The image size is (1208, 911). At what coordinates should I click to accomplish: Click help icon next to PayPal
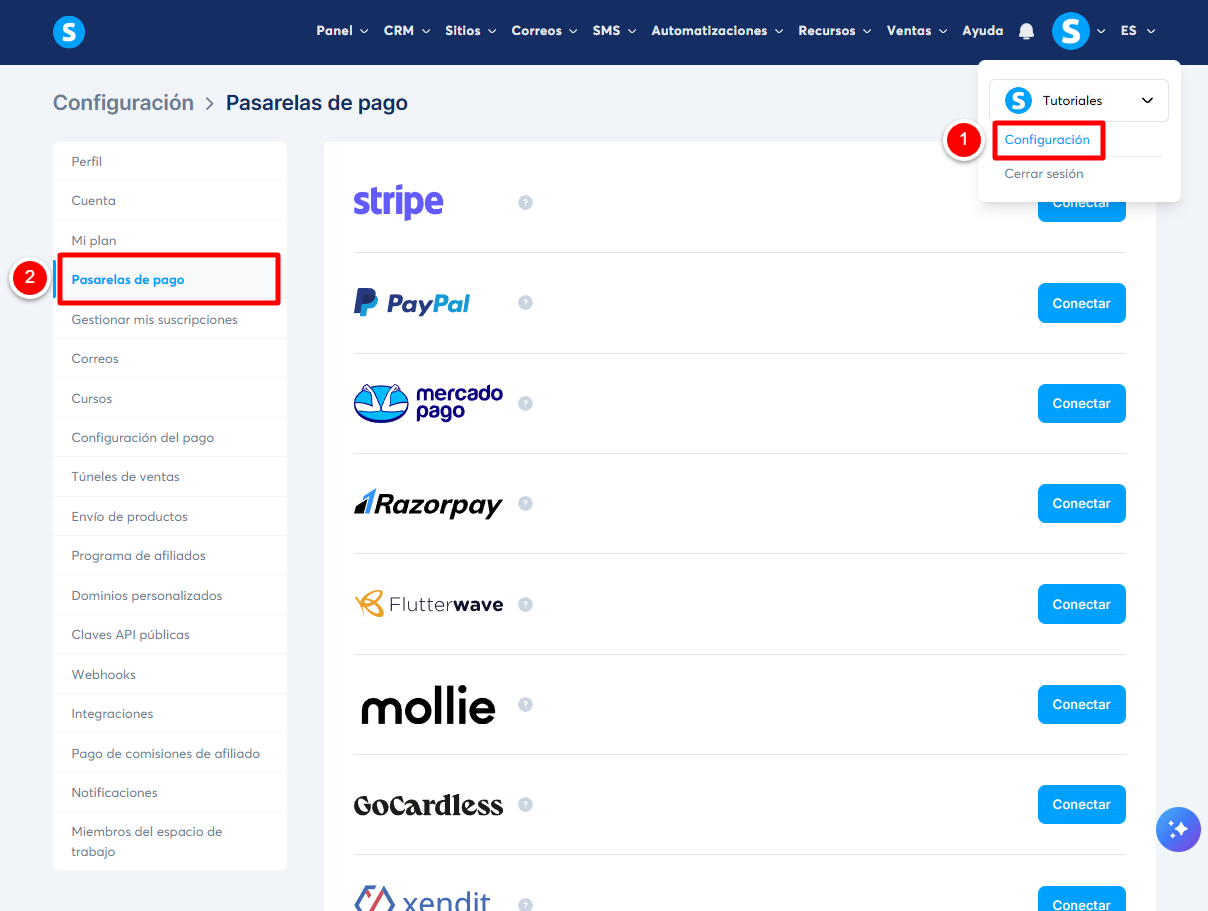tap(525, 302)
